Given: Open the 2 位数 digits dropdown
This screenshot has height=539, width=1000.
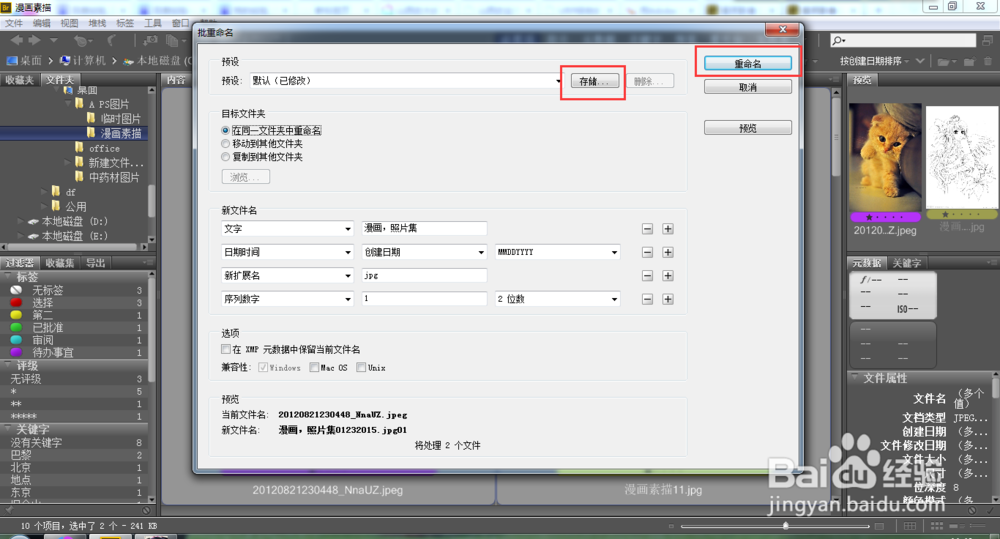Looking at the screenshot, I should pyautogui.click(x=557, y=299).
